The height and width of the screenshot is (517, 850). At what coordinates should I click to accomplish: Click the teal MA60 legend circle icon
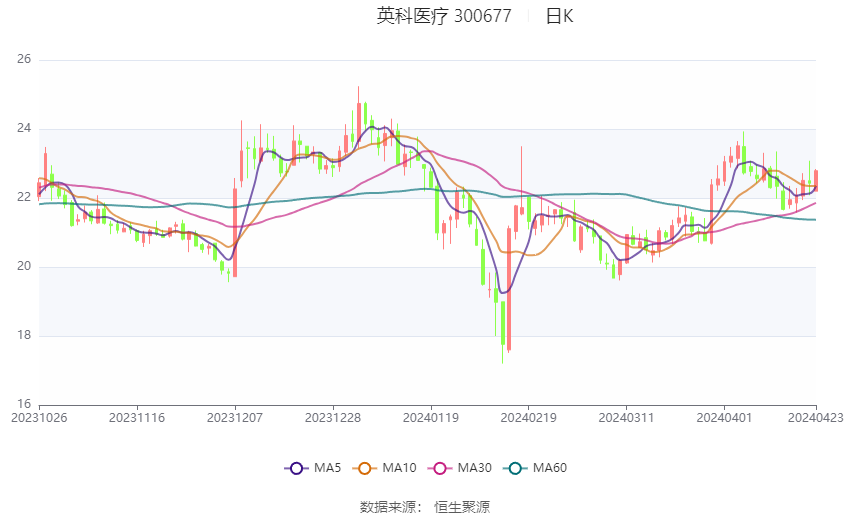click(515, 468)
